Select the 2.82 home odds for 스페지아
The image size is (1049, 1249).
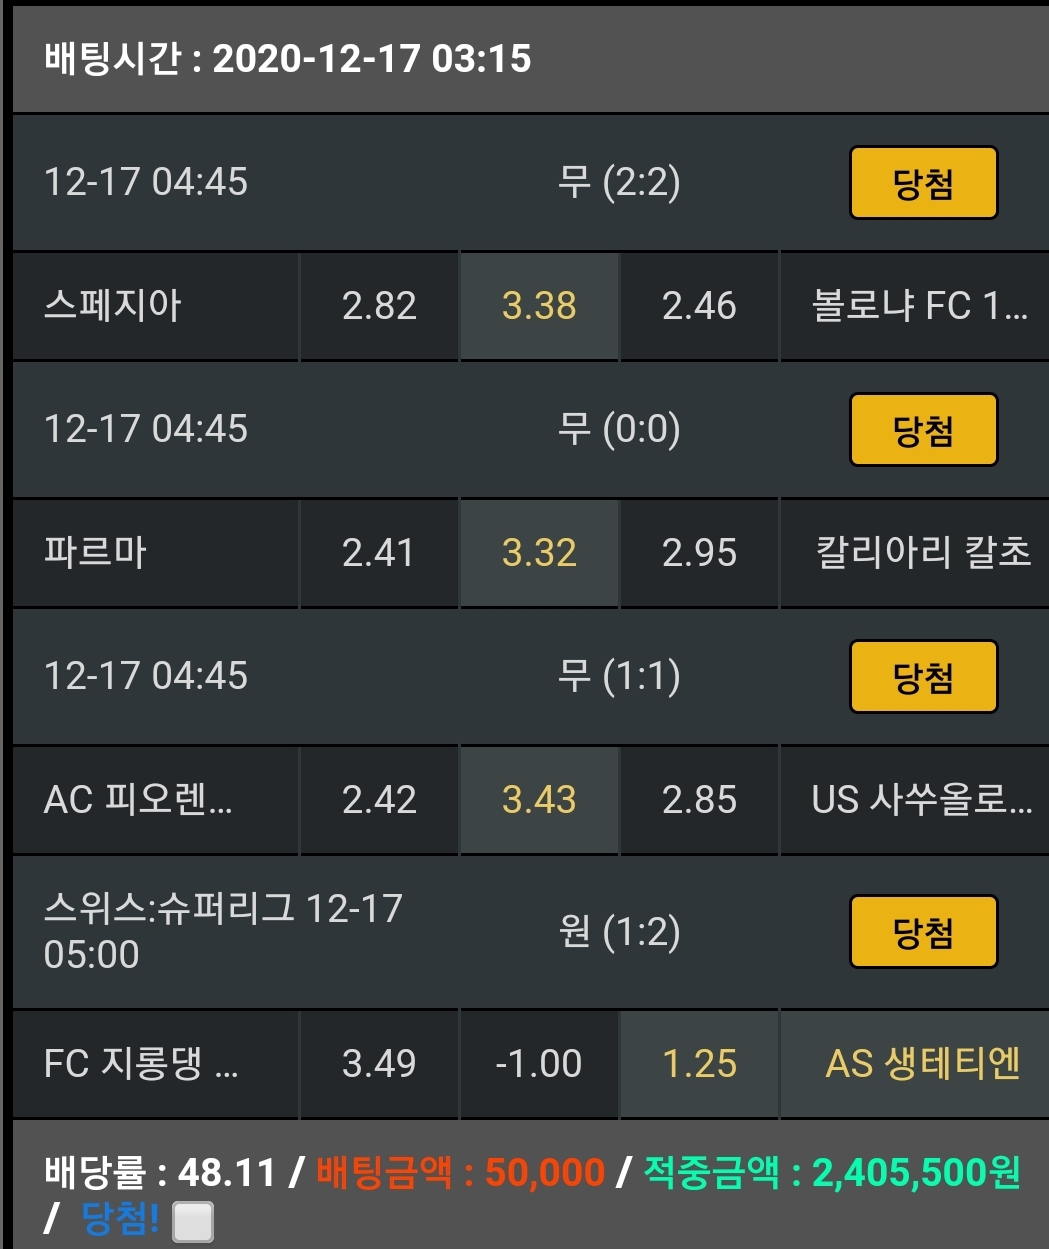pos(379,306)
